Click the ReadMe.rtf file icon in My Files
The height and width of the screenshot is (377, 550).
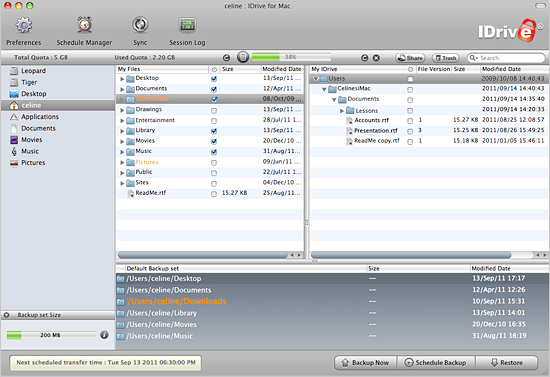(x=130, y=193)
